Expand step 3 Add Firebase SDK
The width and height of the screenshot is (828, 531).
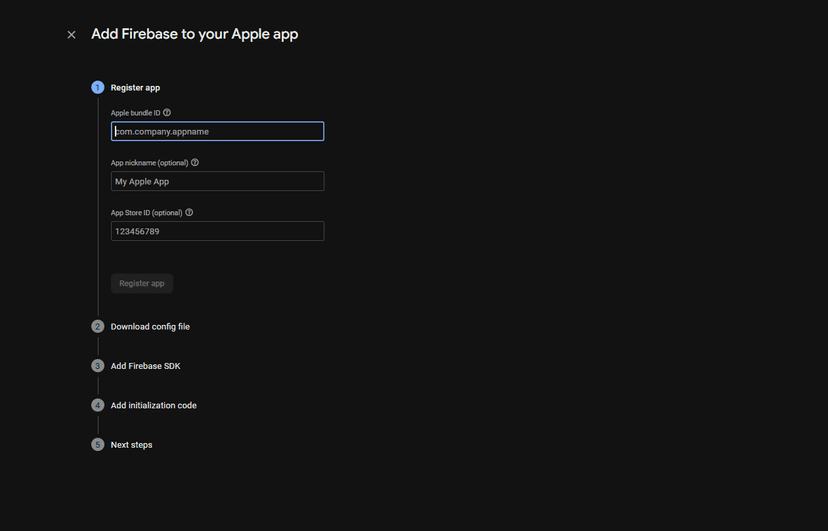point(145,366)
